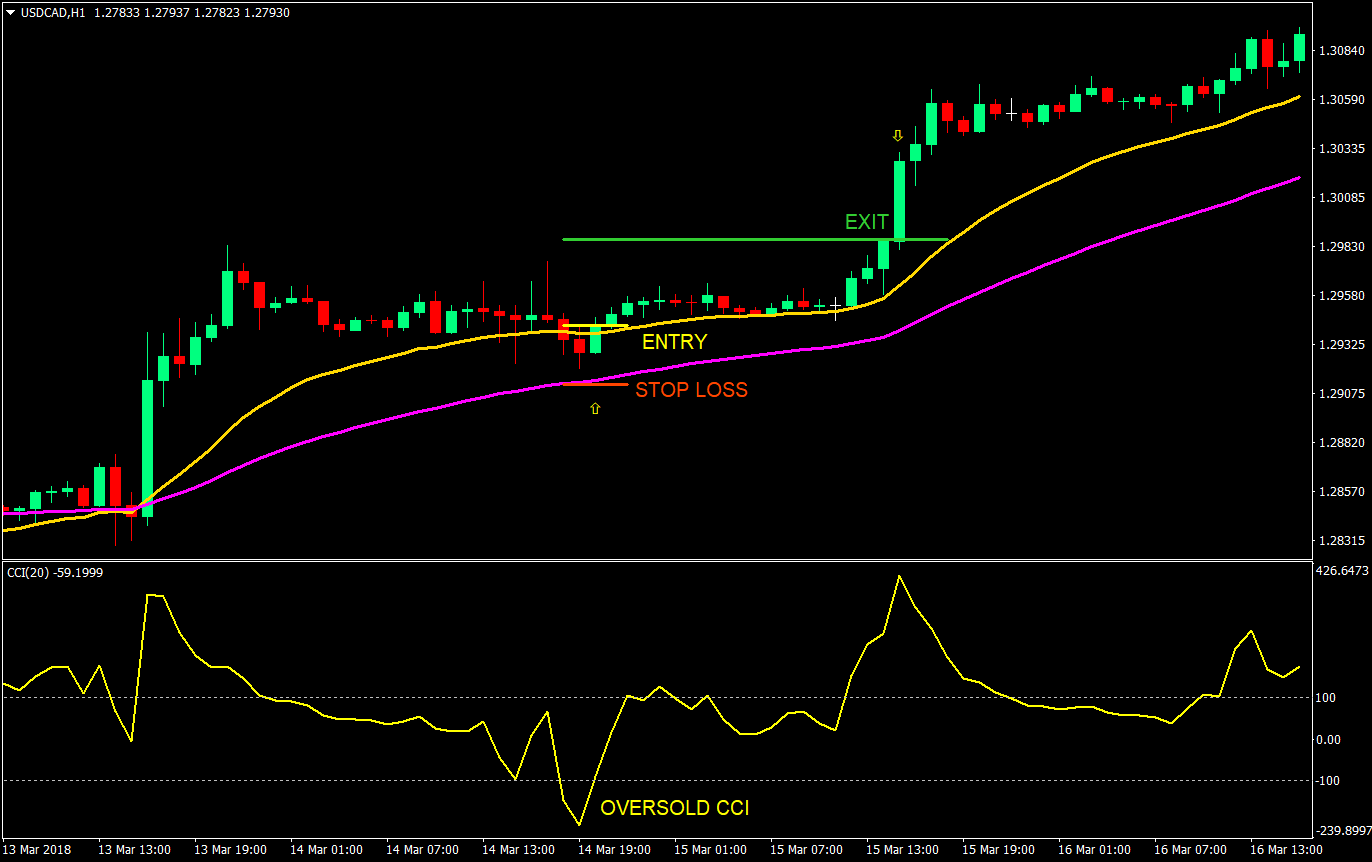Click price level 1.28315 on the axis
1372x862 pixels.
(x=1343, y=541)
